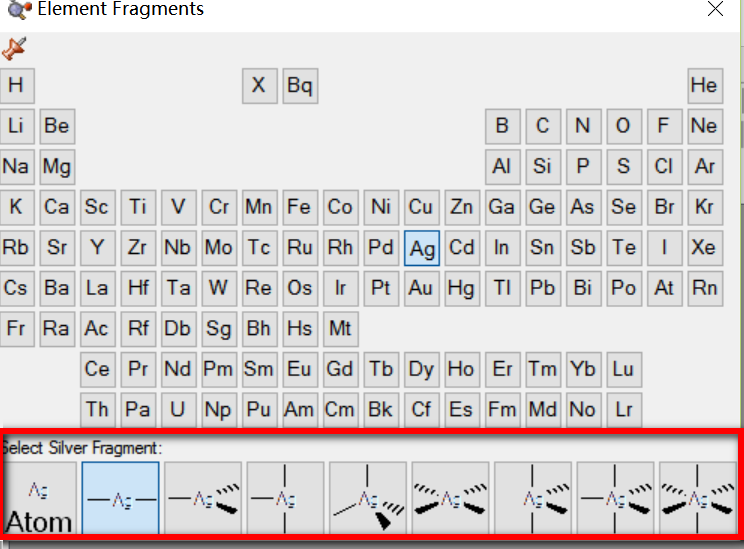
Task: Choose the rightmost silver fragment
Action: (697, 498)
